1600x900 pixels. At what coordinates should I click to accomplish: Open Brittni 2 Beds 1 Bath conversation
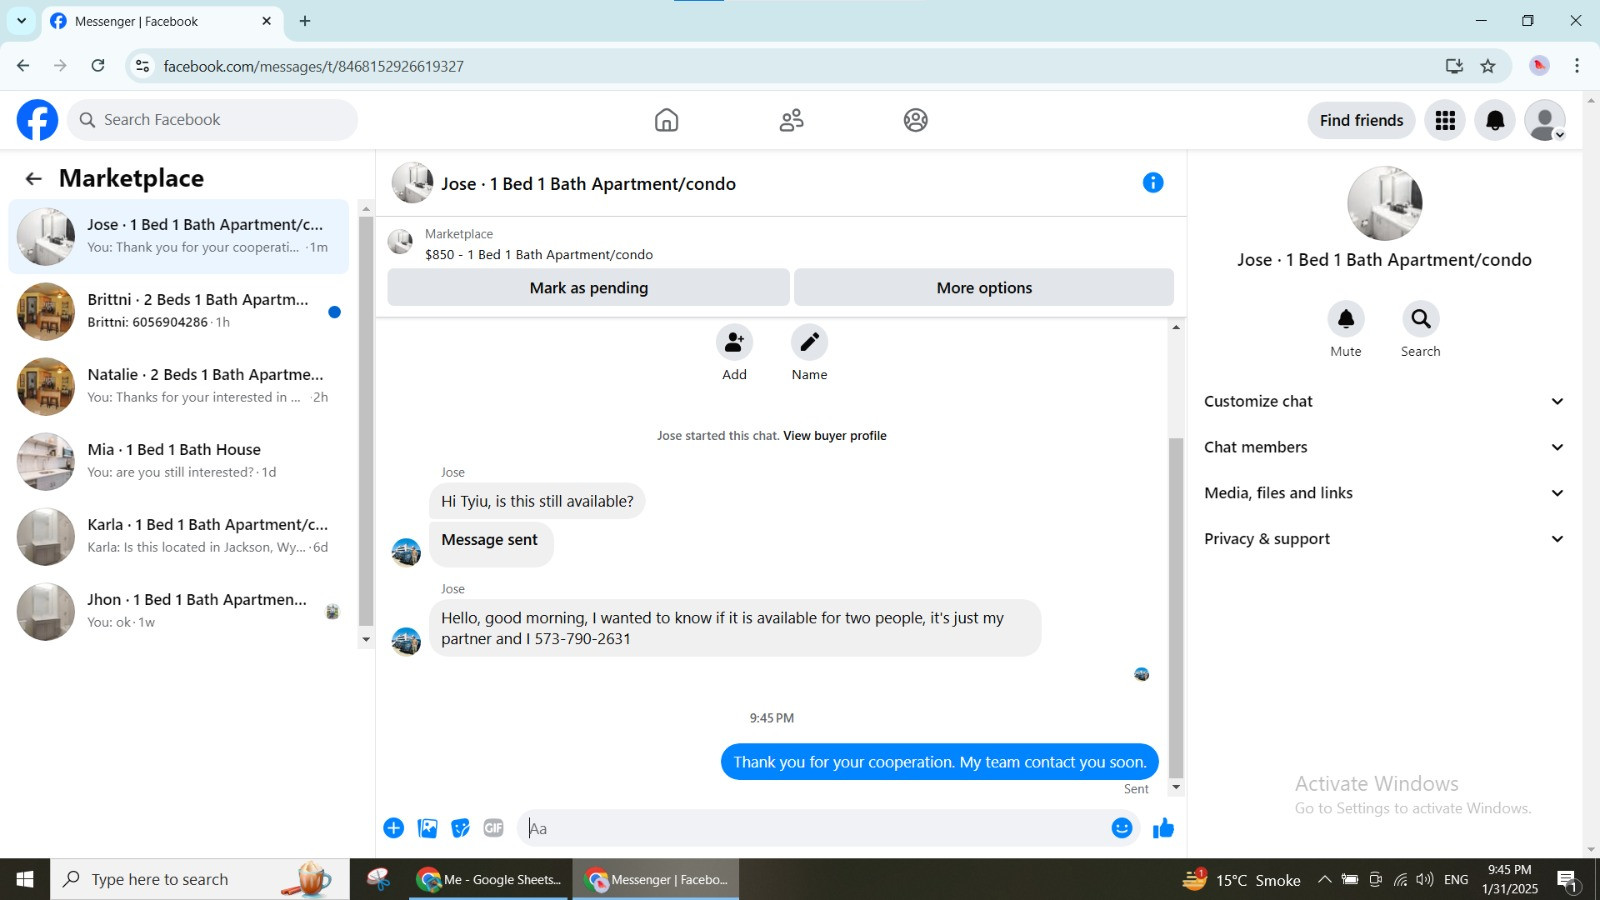(x=179, y=311)
